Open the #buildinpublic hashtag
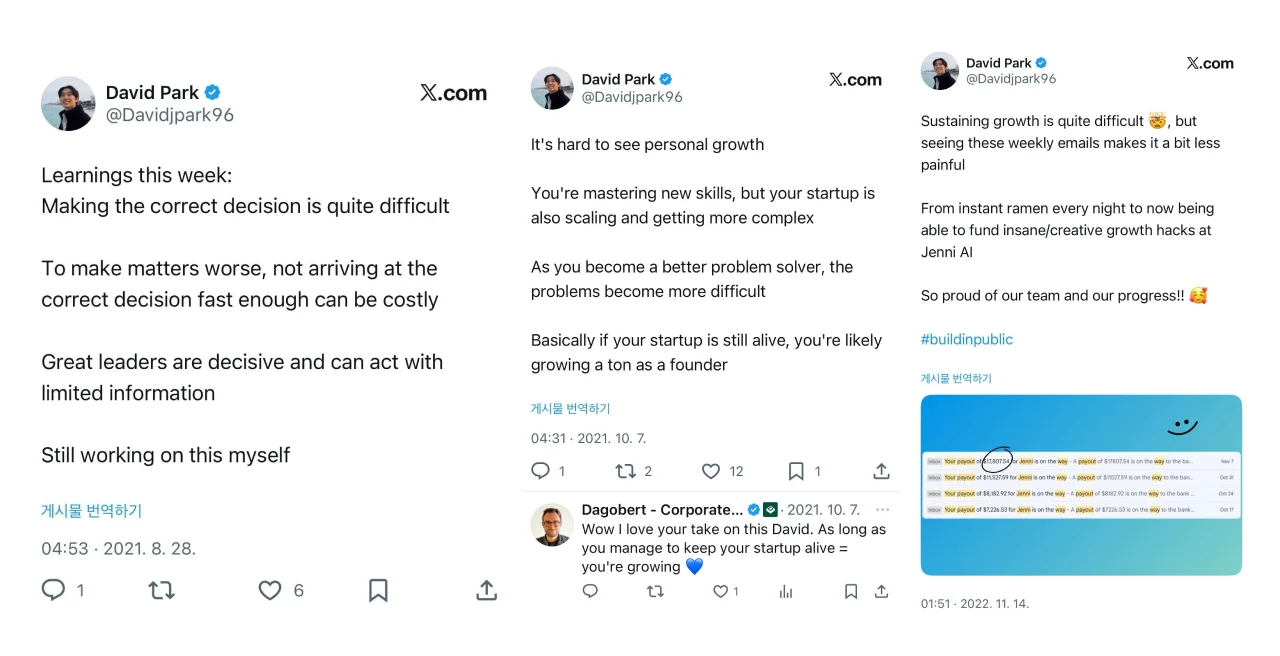Screen dimensions: 1280x656 (966, 339)
